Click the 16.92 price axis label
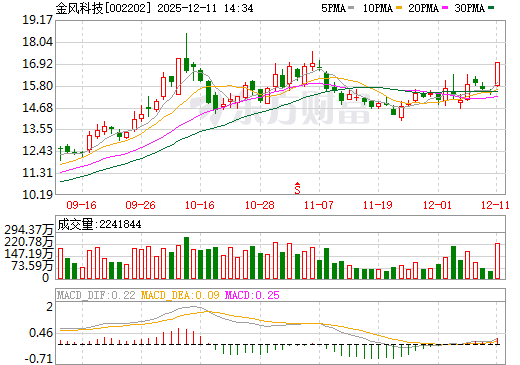This screenshot has height=365, width=520. (37, 64)
